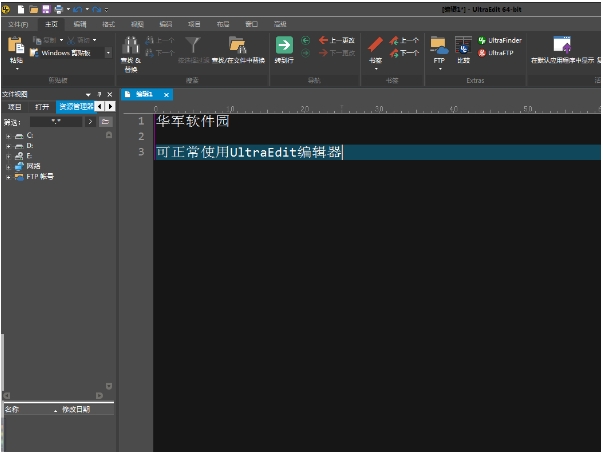Redo the edit with the blue arrow
The width and height of the screenshot is (603, 454).
click(96, 9)
